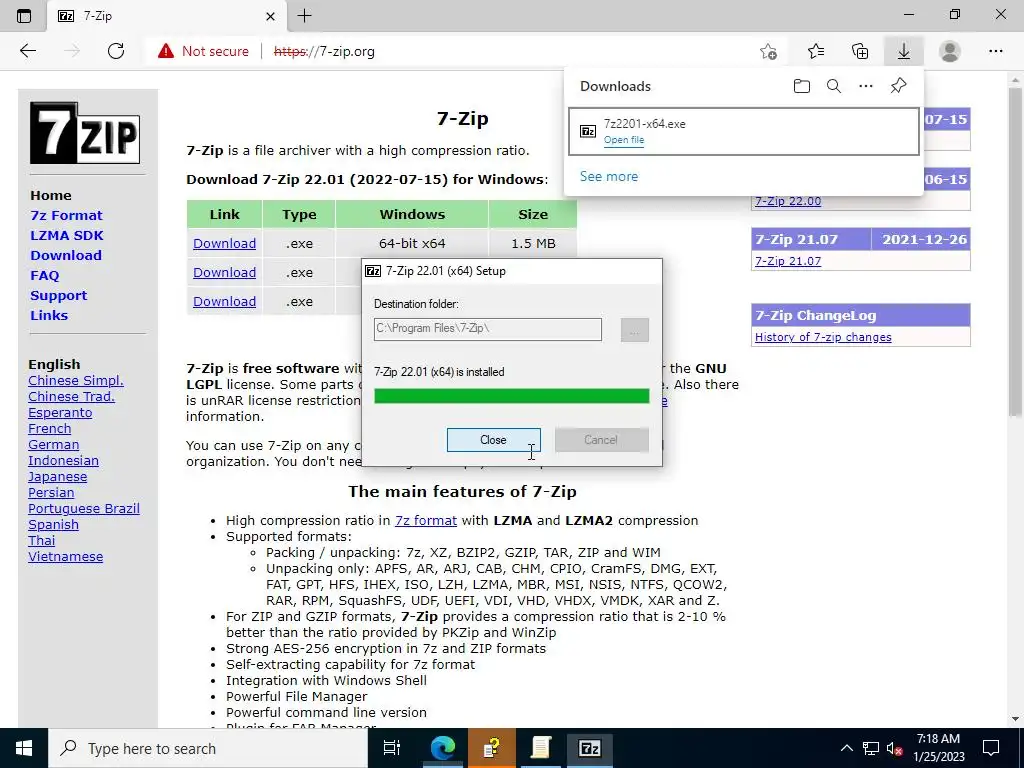Toggle the Downloads toolbar icon
The height and width of the screenshot is (768, 1024).
pos(904,51)
